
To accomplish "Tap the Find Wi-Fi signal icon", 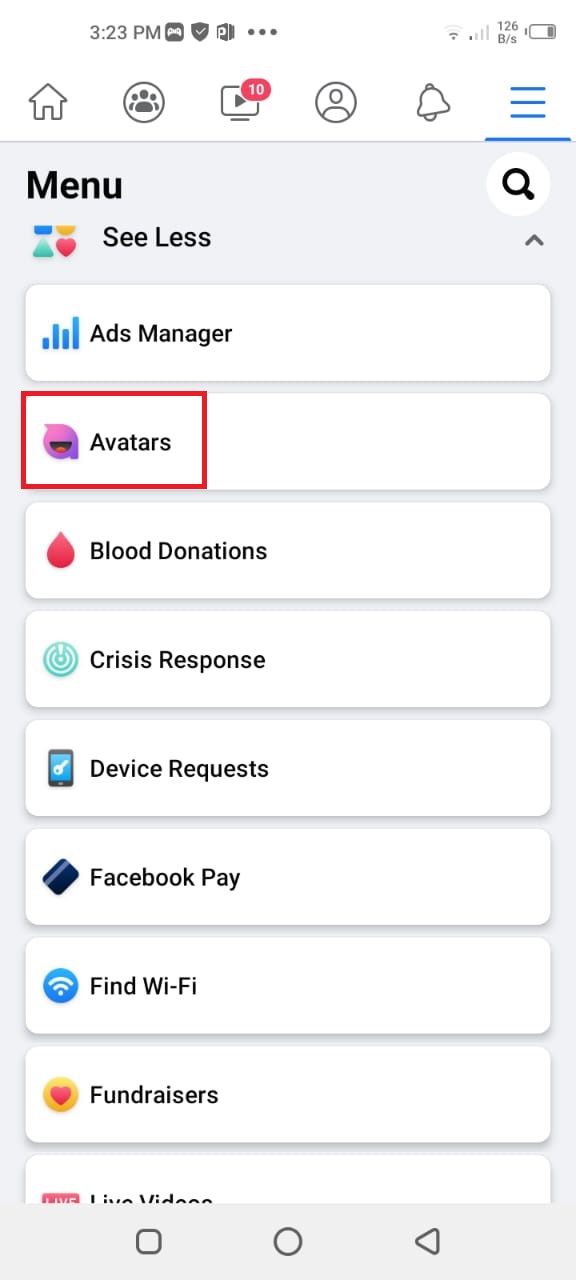I will click(61, 987).
